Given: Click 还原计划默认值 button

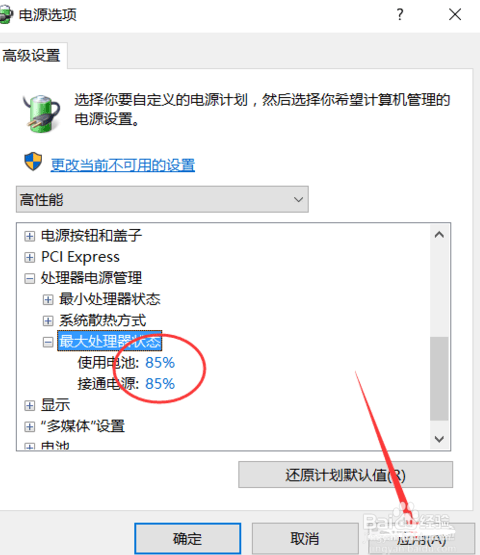Looking at the screenshot, I should point(345,475).
